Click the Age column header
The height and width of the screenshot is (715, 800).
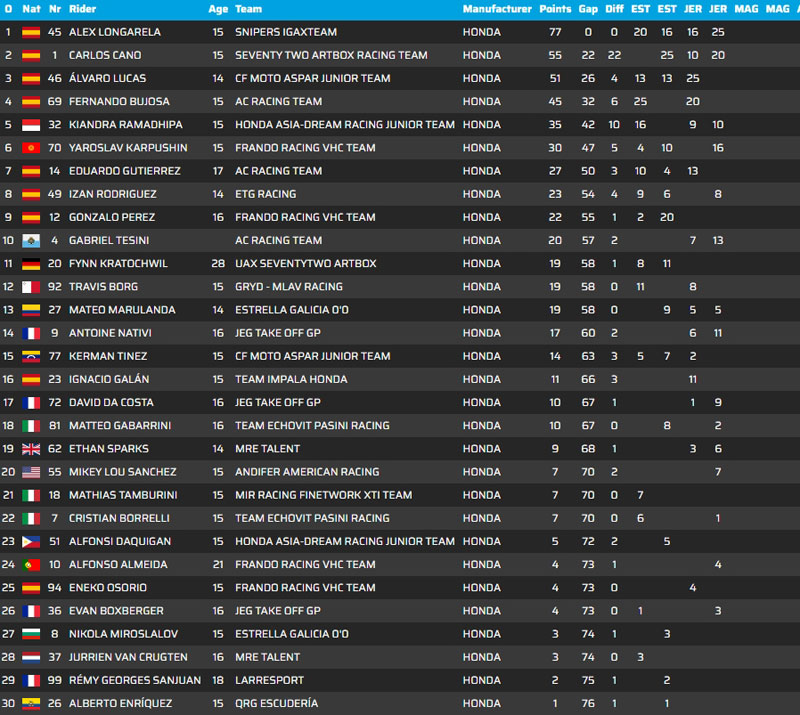click(218, 9)
